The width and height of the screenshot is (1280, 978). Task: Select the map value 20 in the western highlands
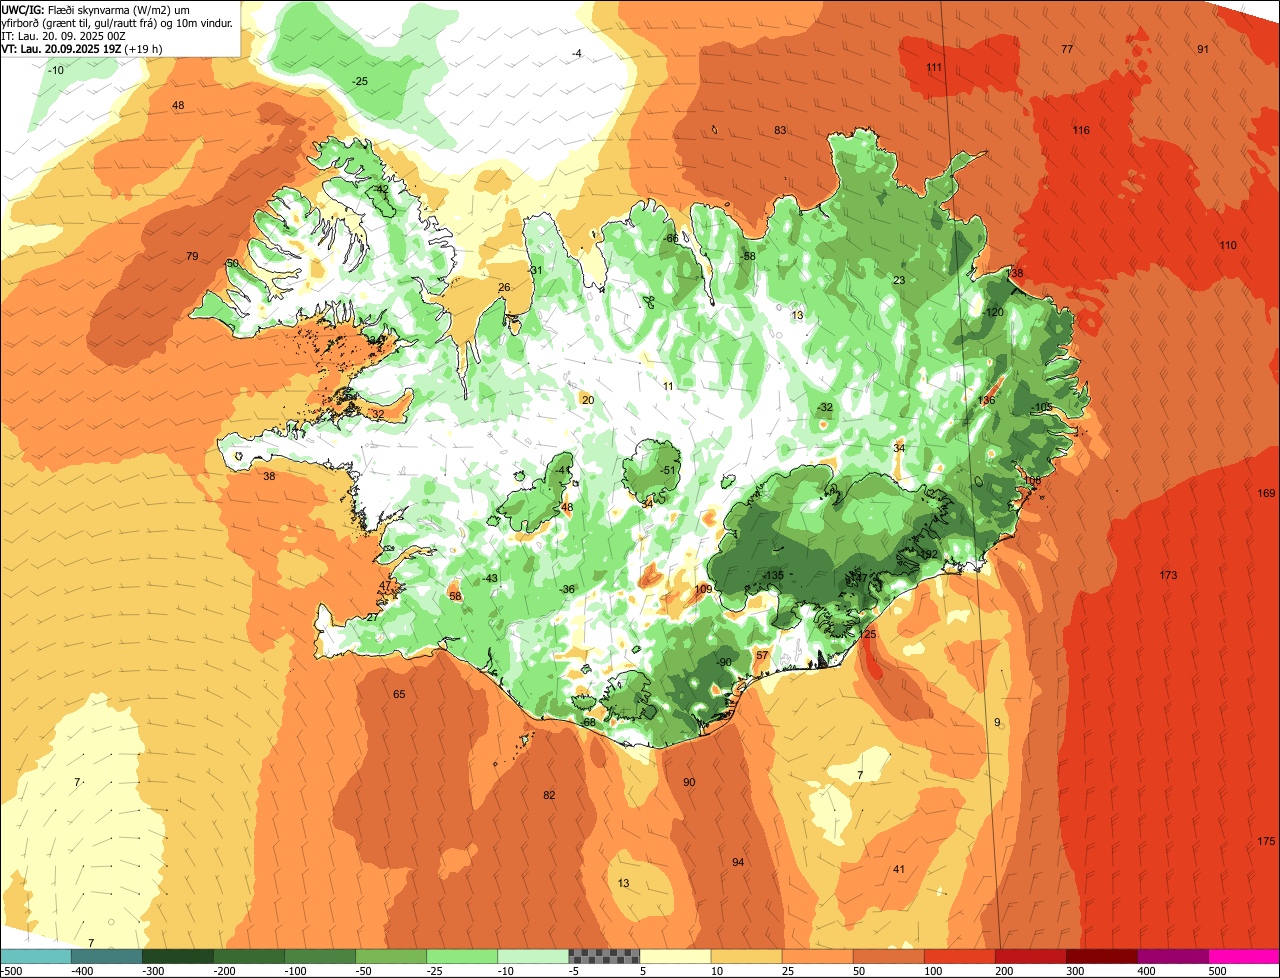pyautogui.click(x=588, y=401)
